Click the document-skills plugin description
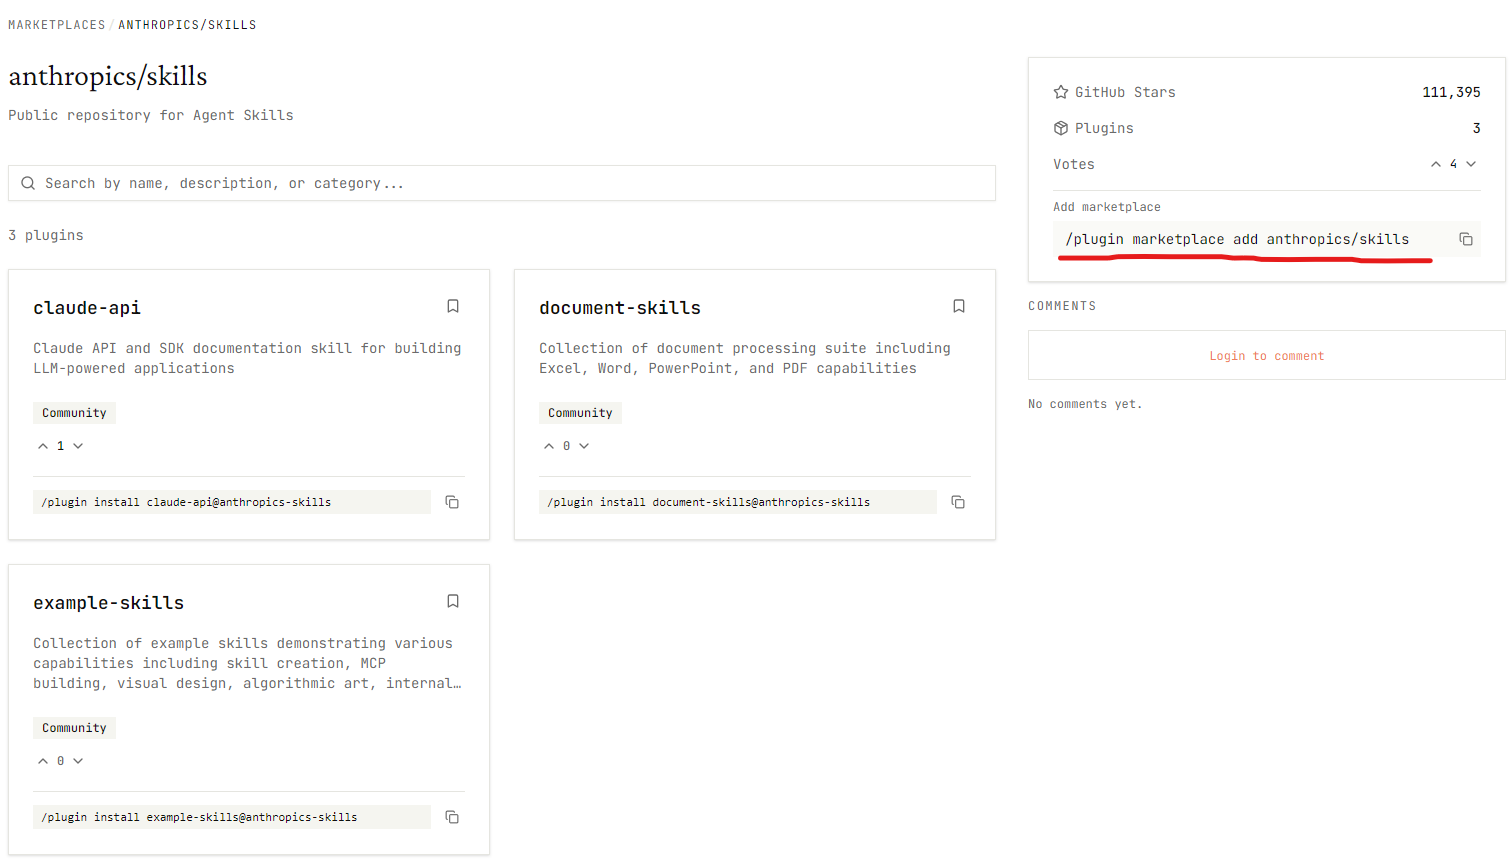Image resolution: width=1512 pixels, height=859 pixels. [x=745, y=358]
